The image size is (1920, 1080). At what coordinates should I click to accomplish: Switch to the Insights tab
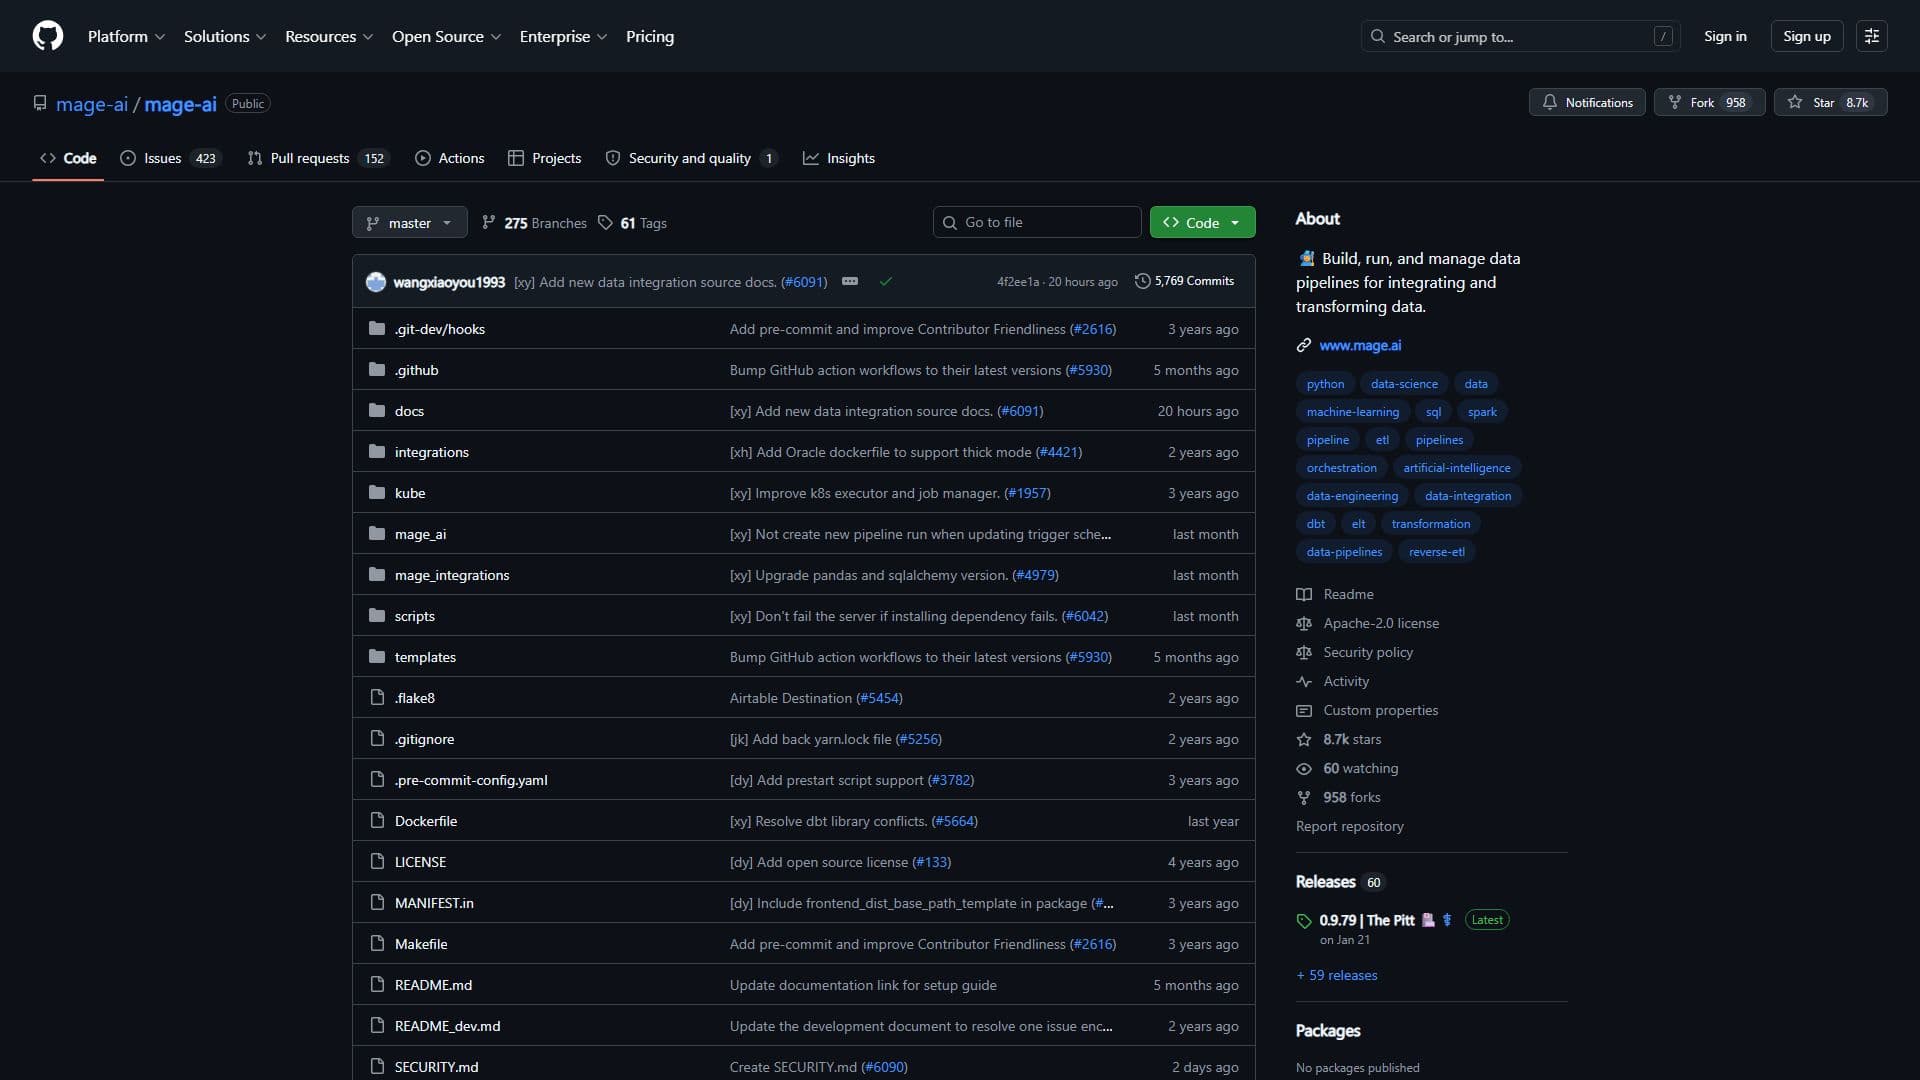(839, 158)
